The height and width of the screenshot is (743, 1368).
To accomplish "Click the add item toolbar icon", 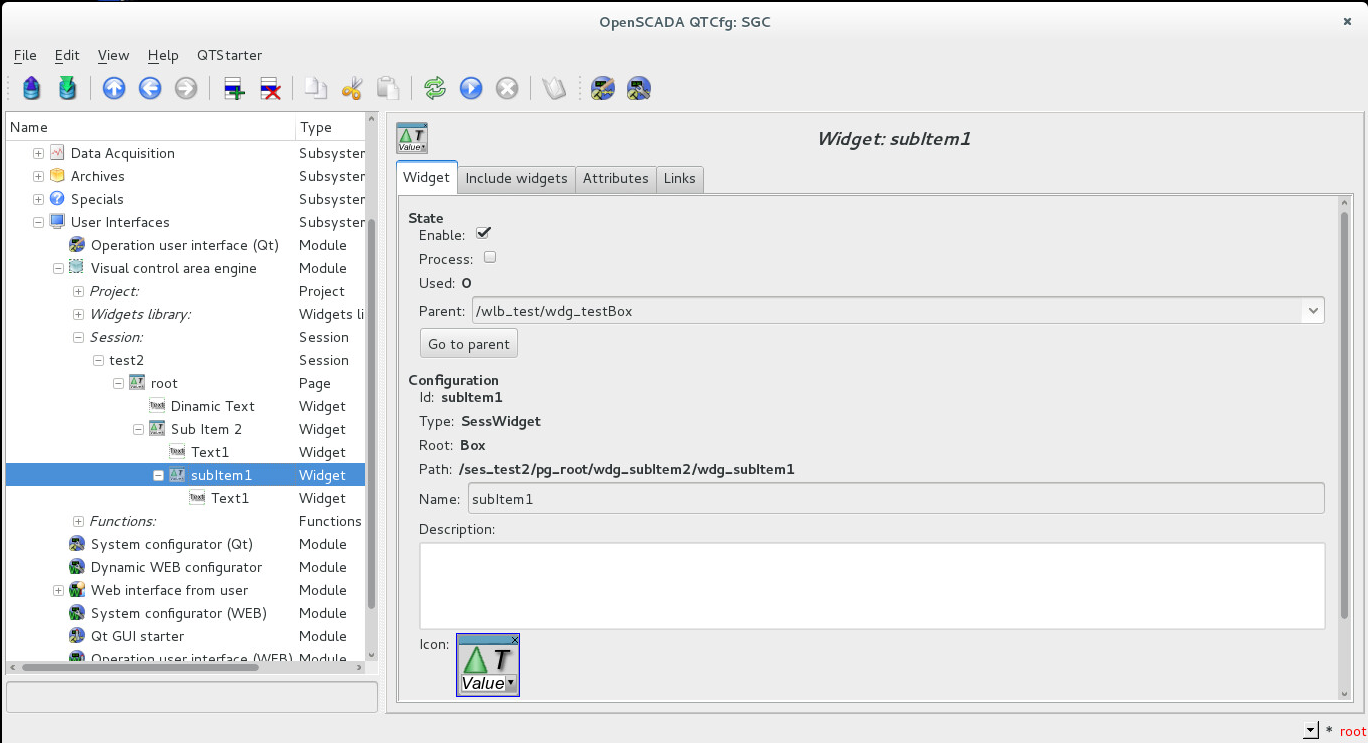I will 234,89.
